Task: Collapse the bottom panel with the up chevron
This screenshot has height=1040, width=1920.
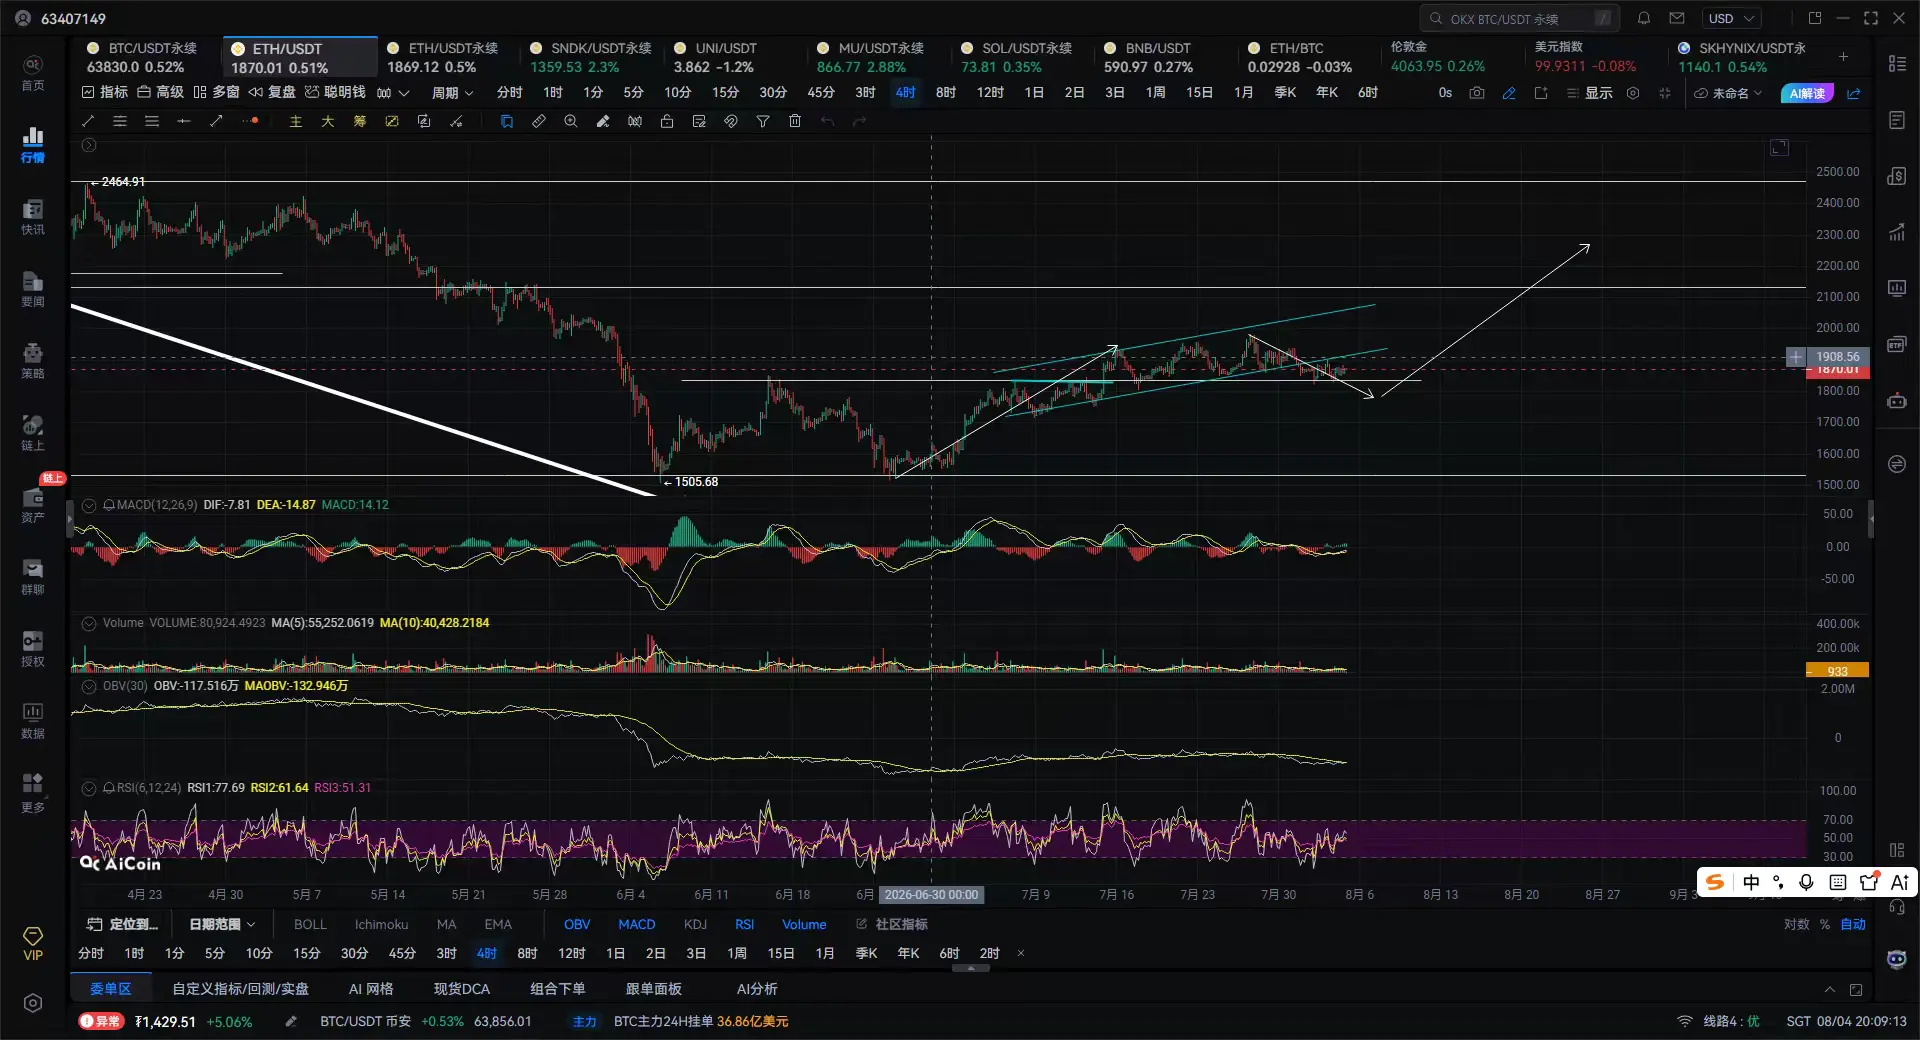Action: point(1830,990)
